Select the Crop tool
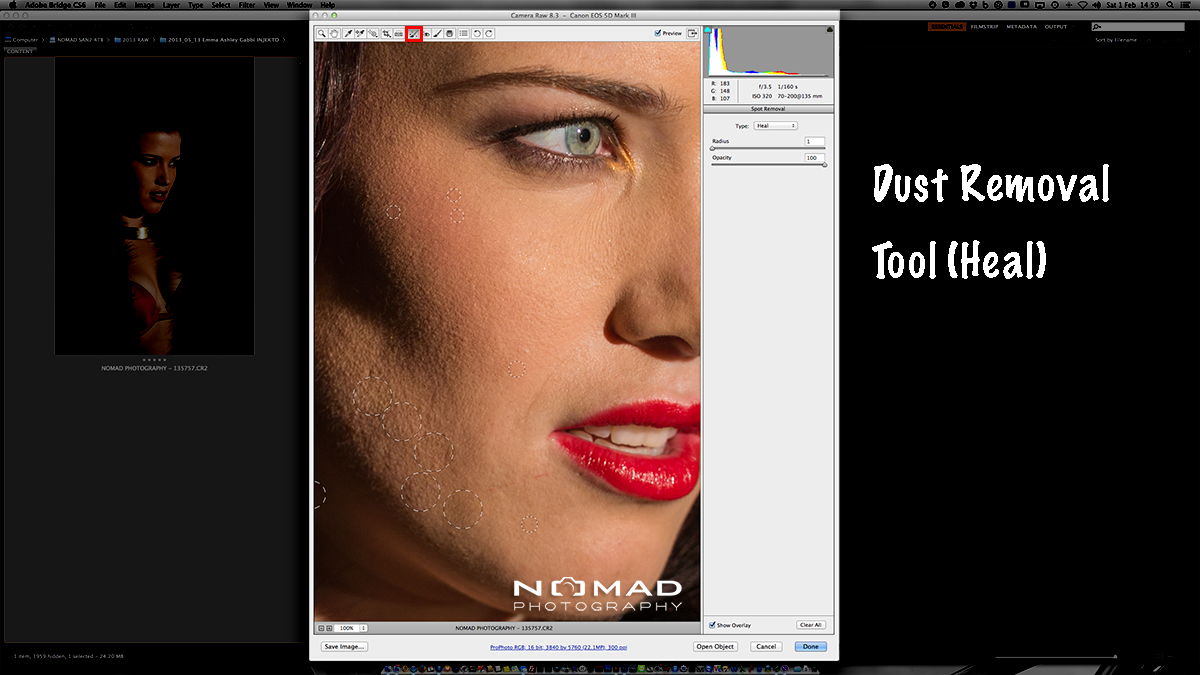The image size is (1200, 675). click(386, 34)
